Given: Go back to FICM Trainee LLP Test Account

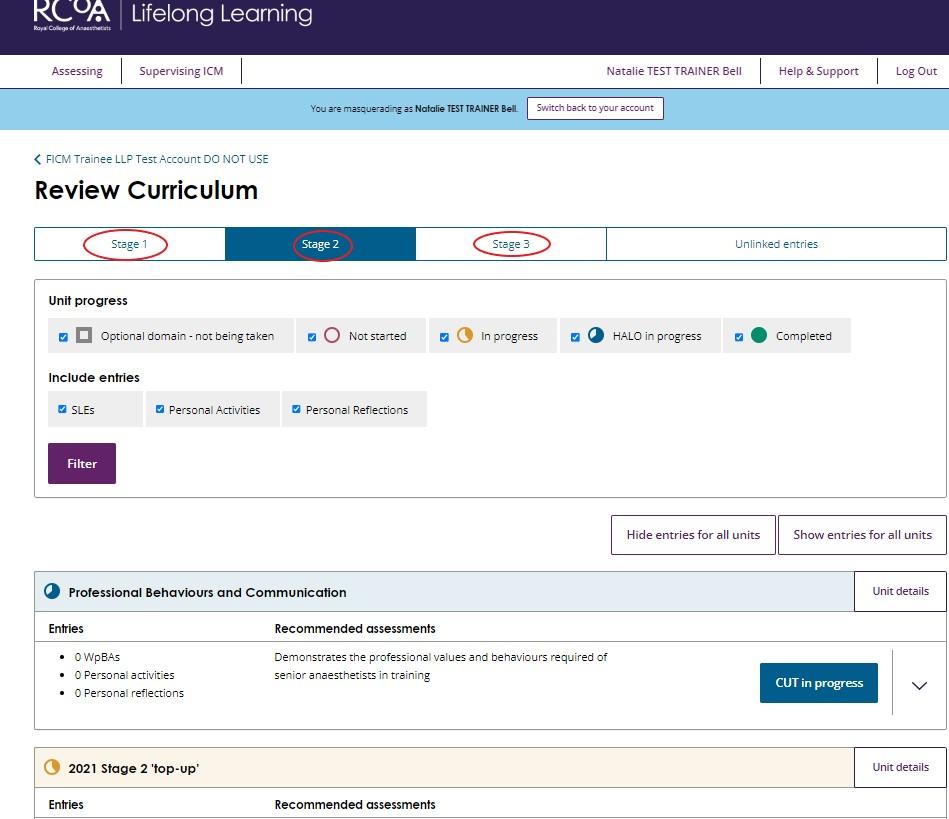Looking at the screenshot, I should click(x=157, y=159).
